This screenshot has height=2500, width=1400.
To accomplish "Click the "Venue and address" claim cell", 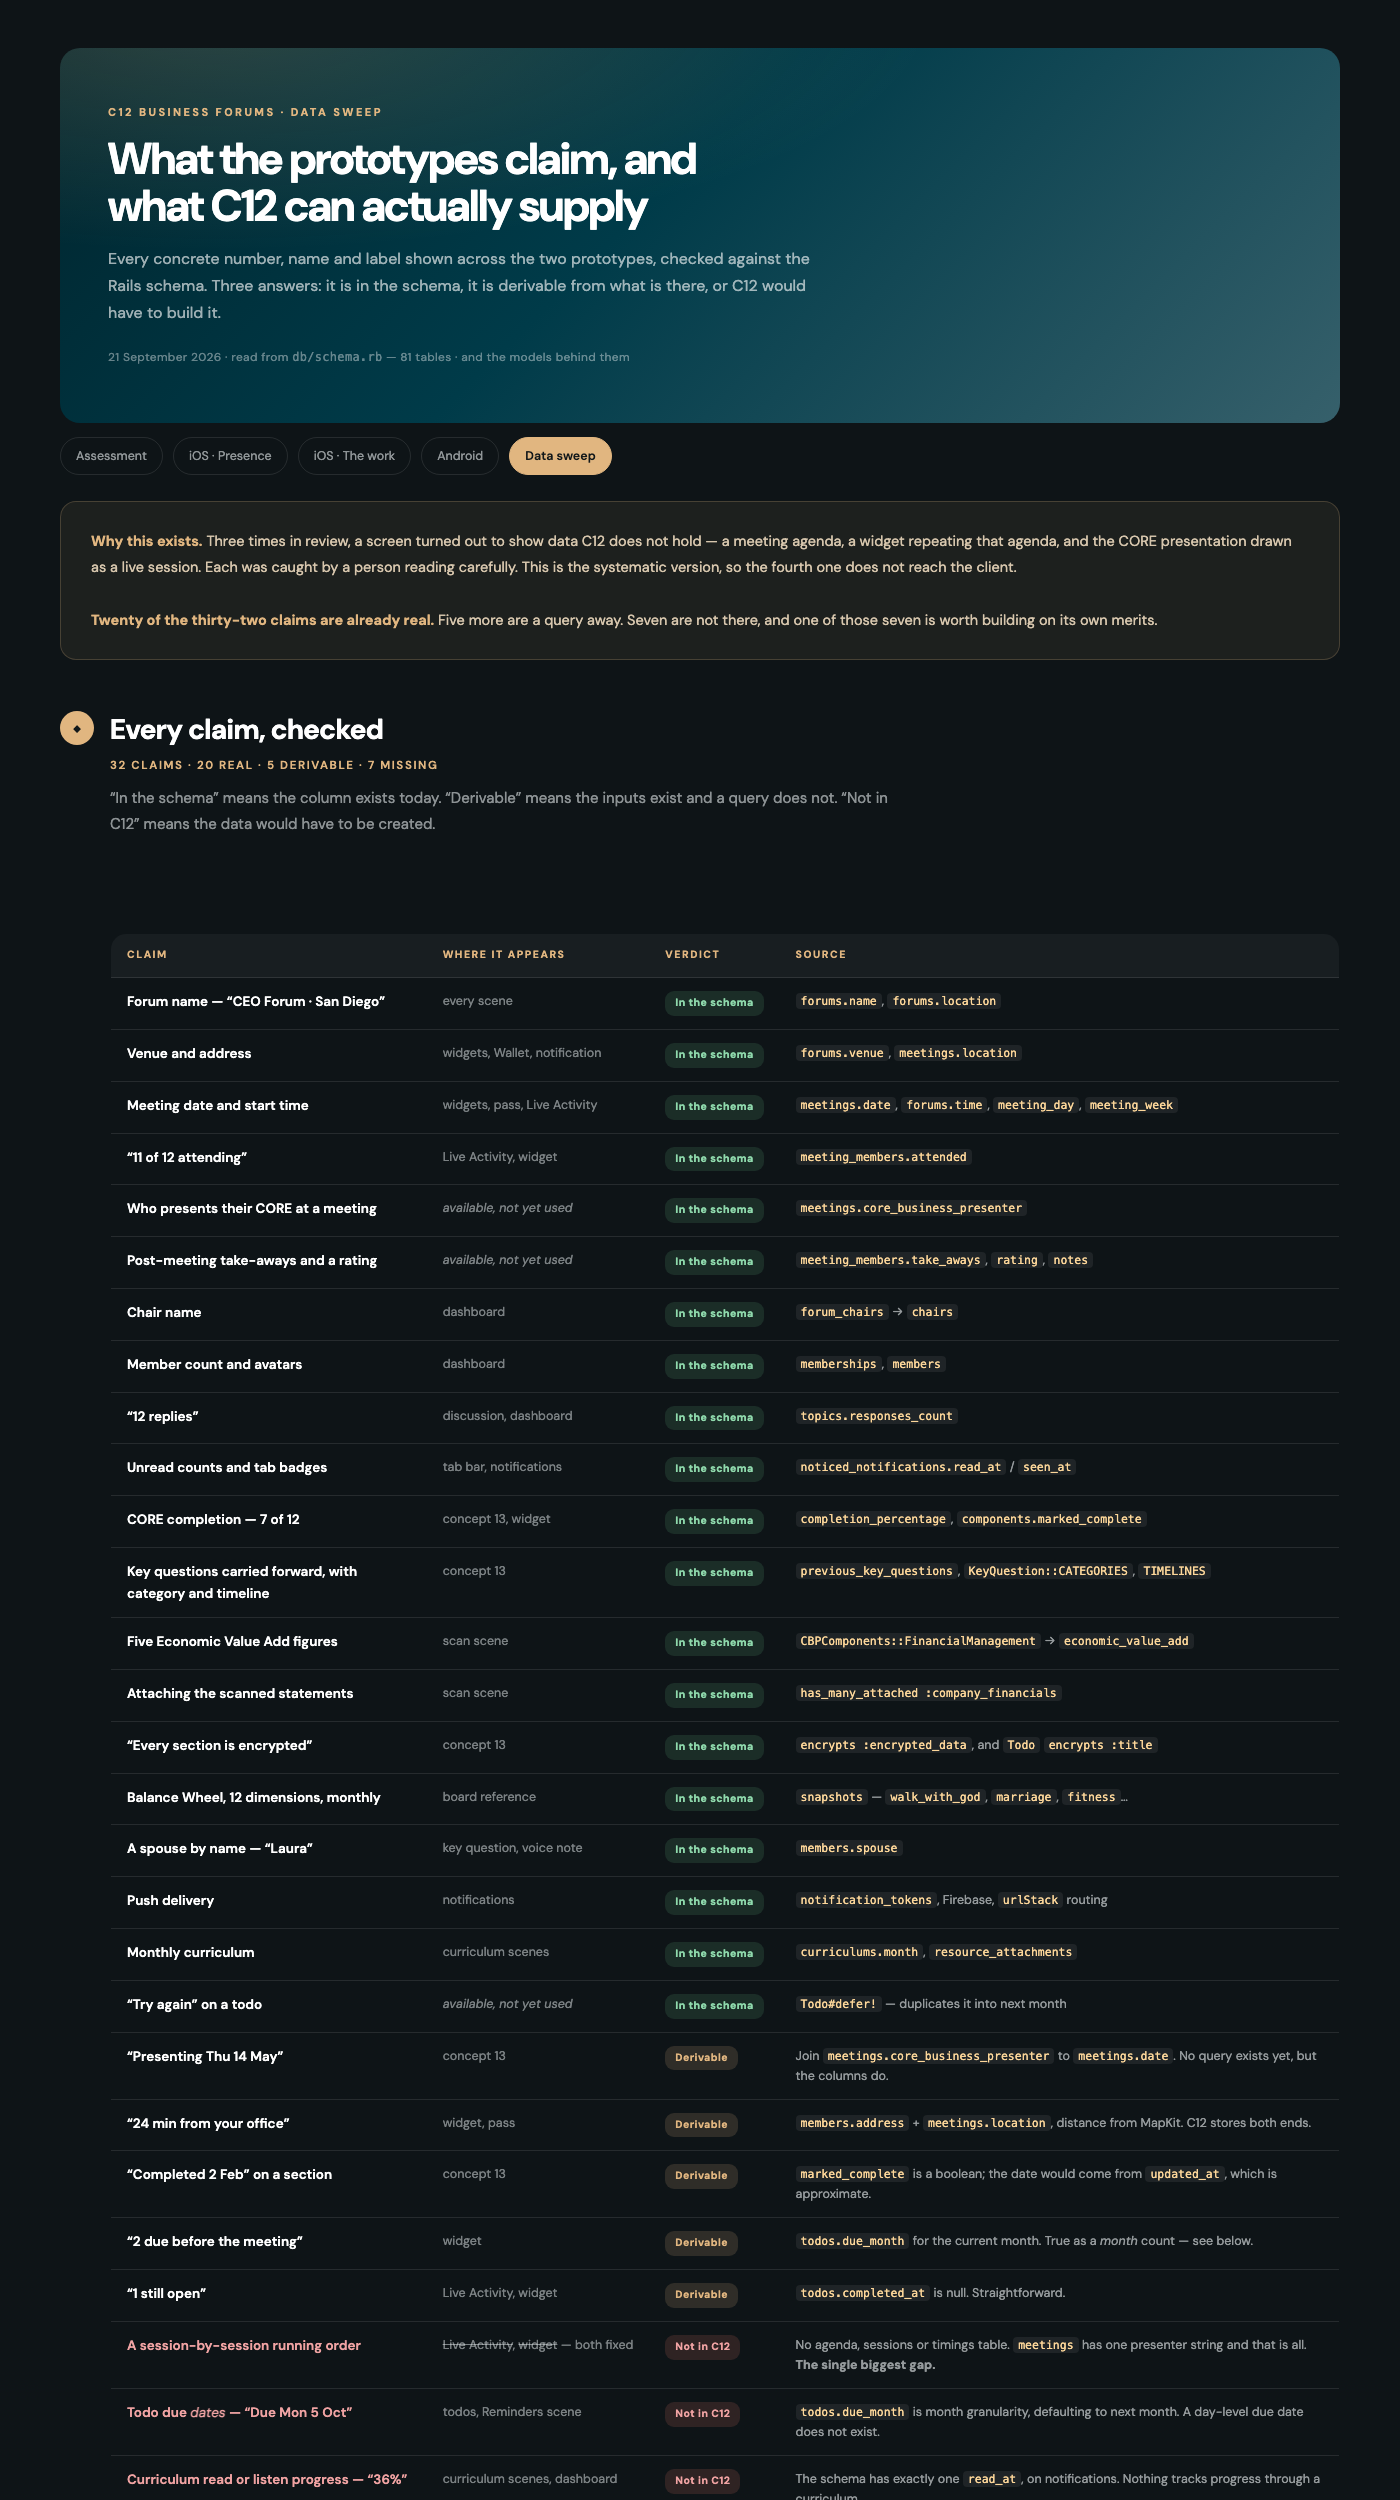I will pyautogui.click(x=189, y=1053).
